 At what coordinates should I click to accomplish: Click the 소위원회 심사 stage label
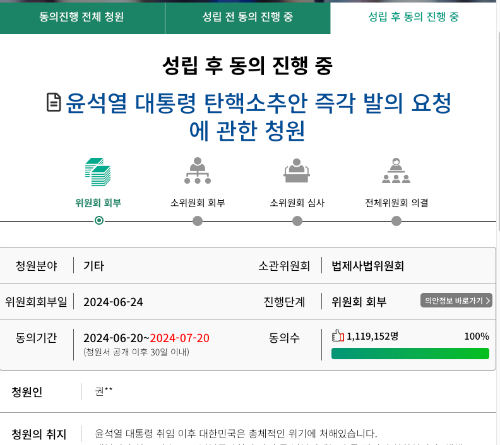pyautogui.click(x=297, y=203)
